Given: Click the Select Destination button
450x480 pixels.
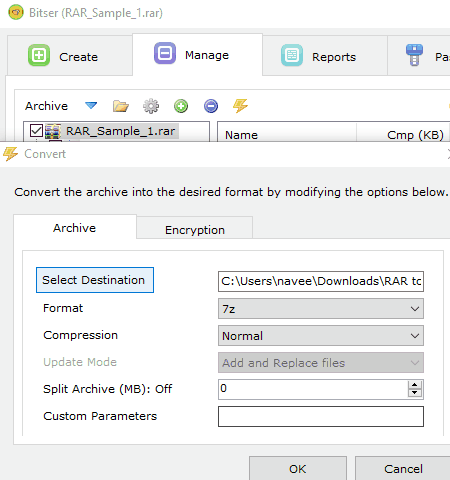Looking at the screenshot, I should point(95,280).
